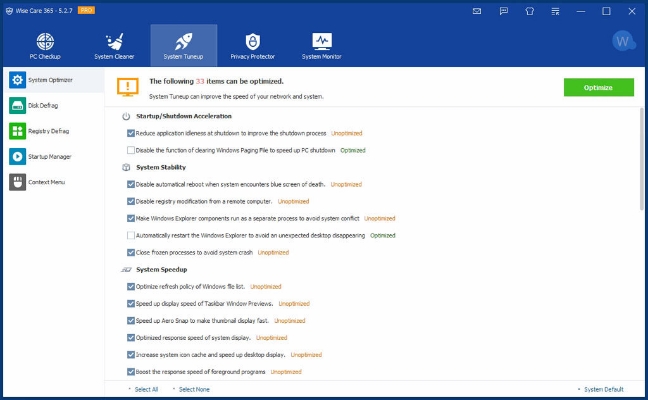Click the System Default link

[x=604, y=389]
